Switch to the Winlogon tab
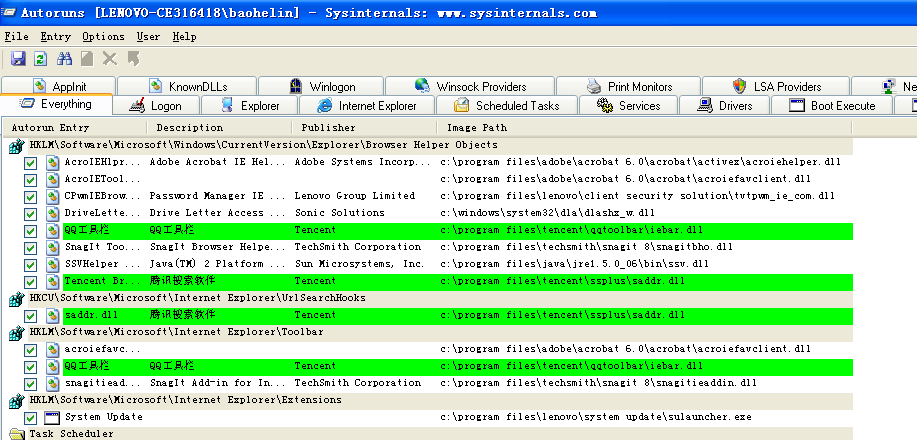The width and height of the screenshot is (917, 440). pos(321,87)
